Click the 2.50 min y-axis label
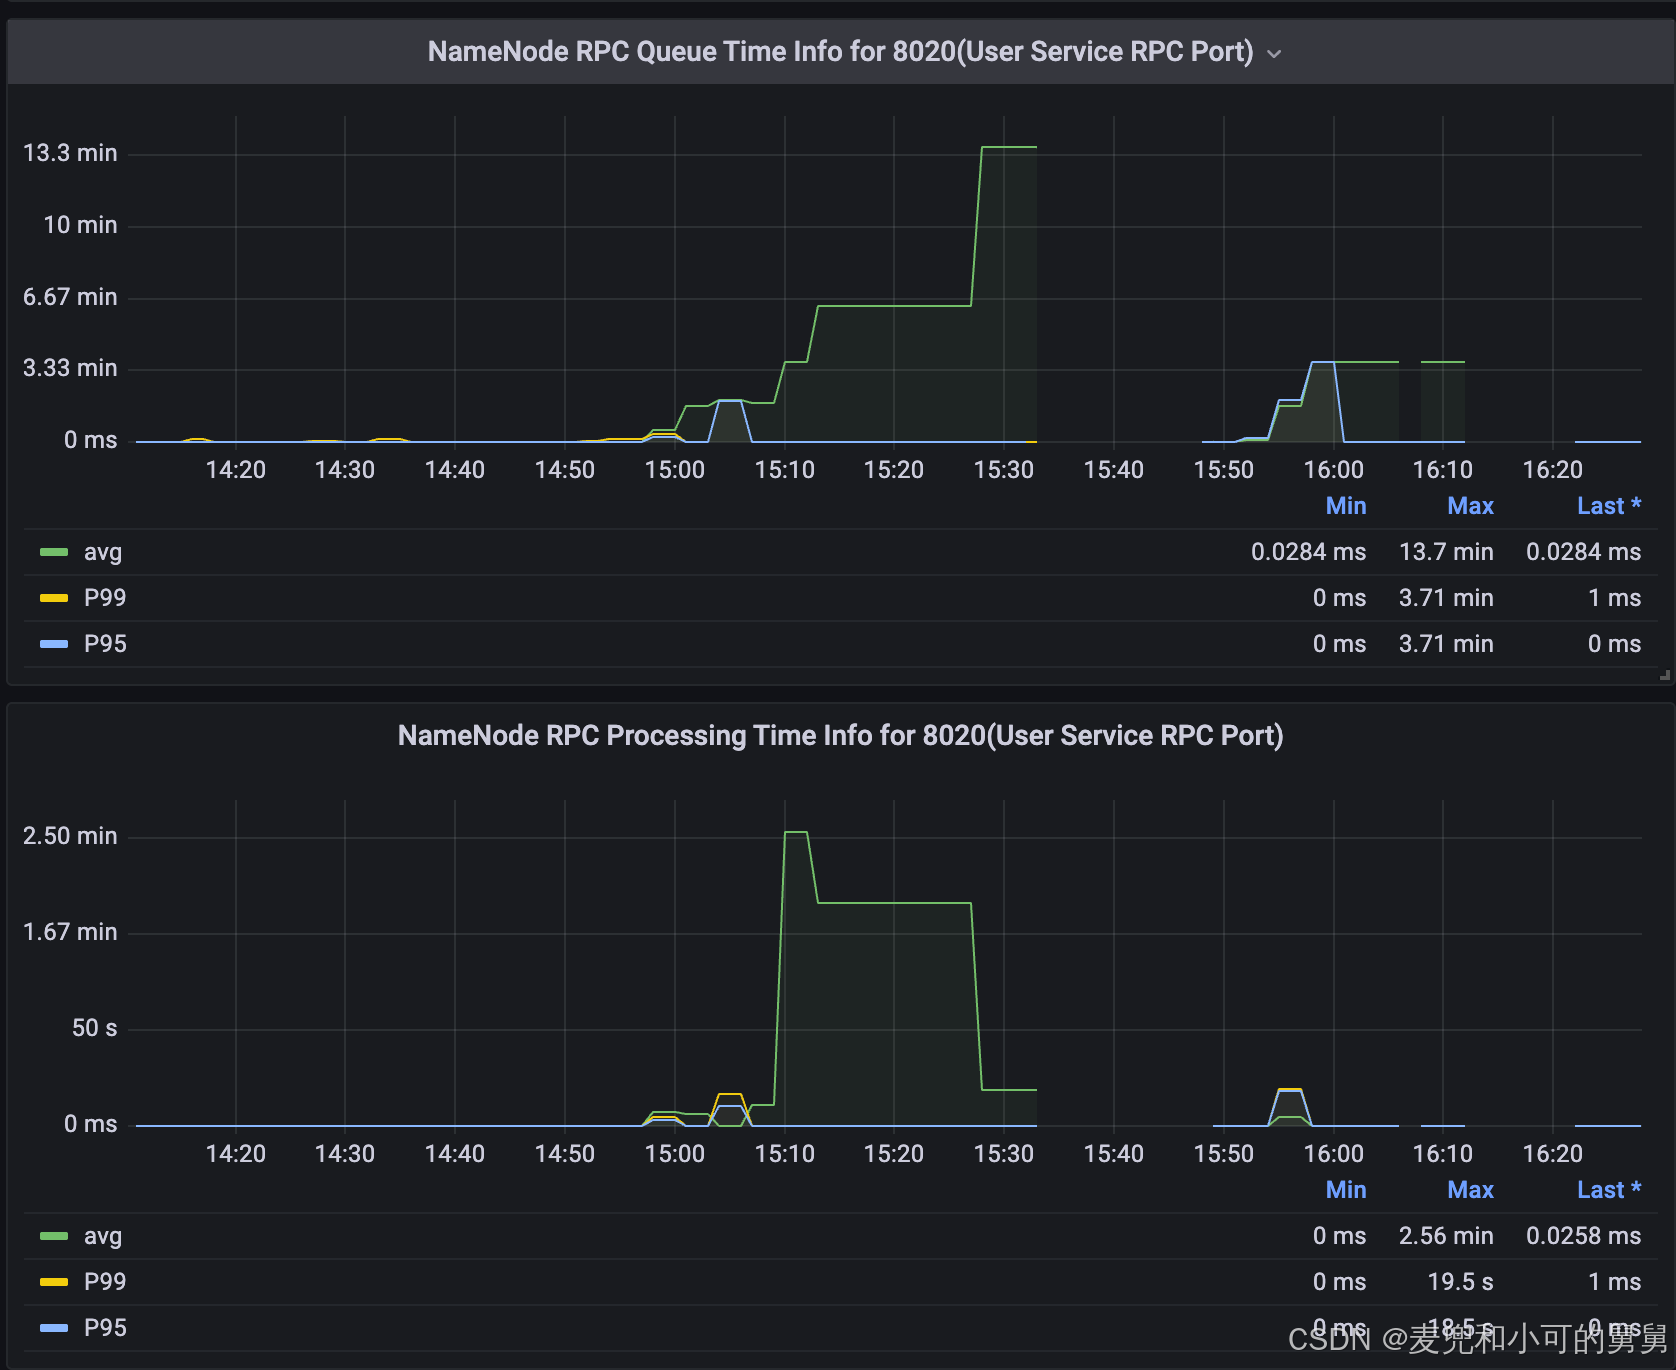Viewport: 1676px width, 1370px height. coord(70,836)
